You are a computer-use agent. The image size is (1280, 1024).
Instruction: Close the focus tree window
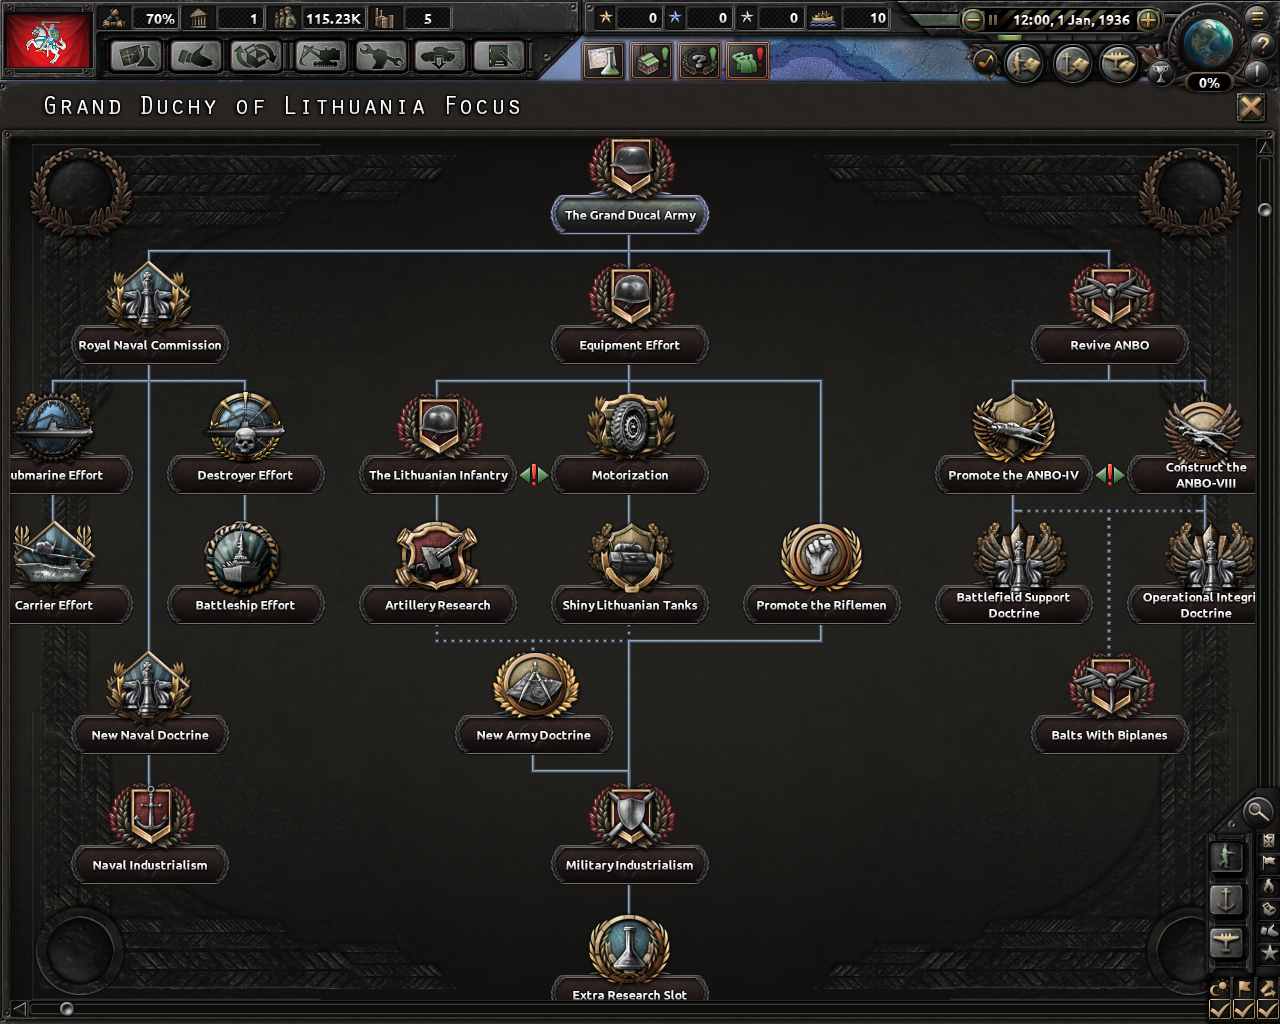1251,107
